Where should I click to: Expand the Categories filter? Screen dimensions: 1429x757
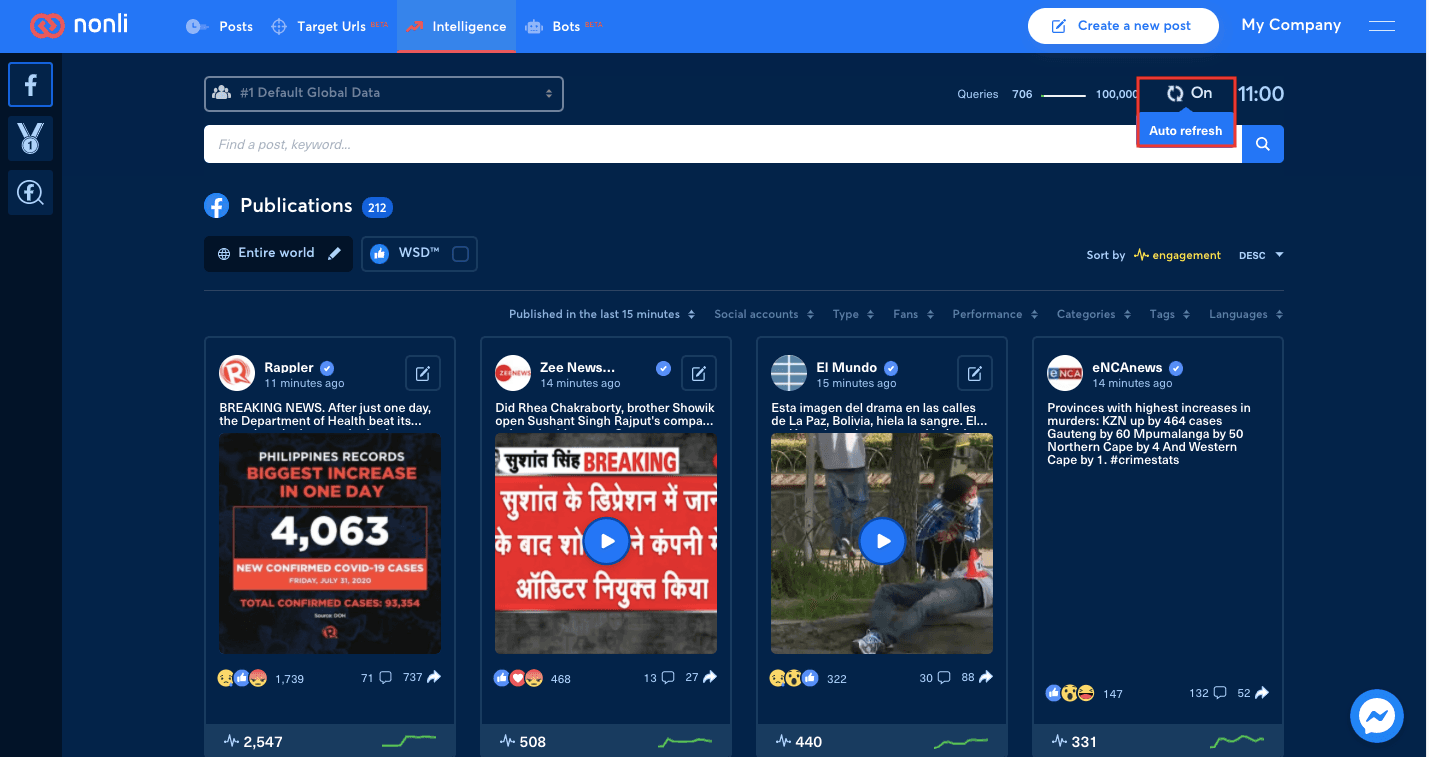point(1094,314)
